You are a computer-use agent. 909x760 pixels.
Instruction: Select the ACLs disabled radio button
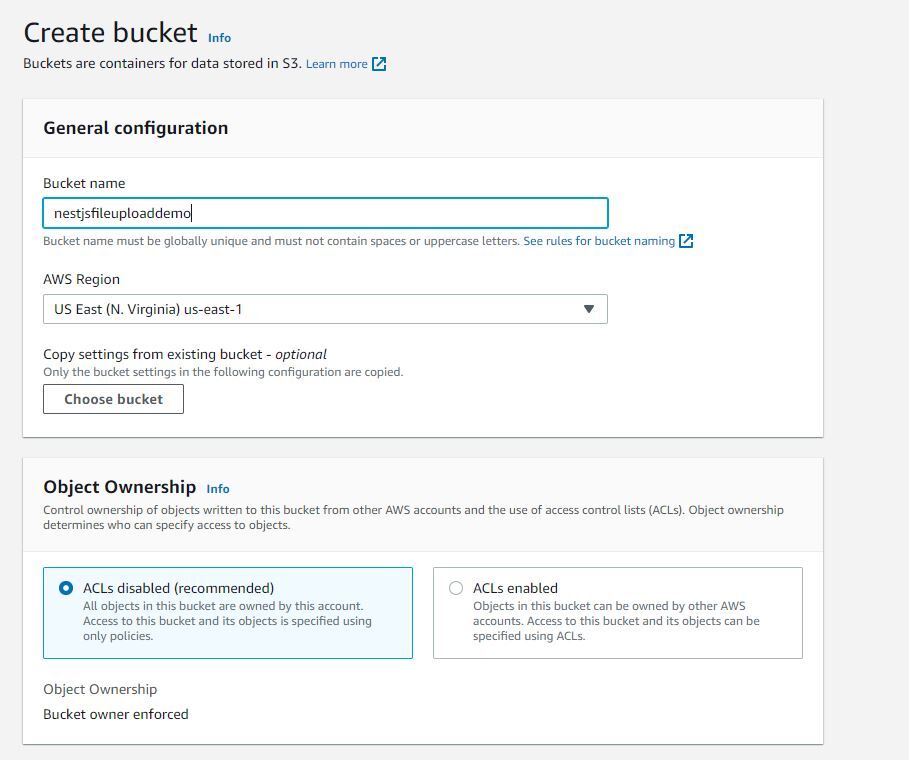[x=66, y=588]
